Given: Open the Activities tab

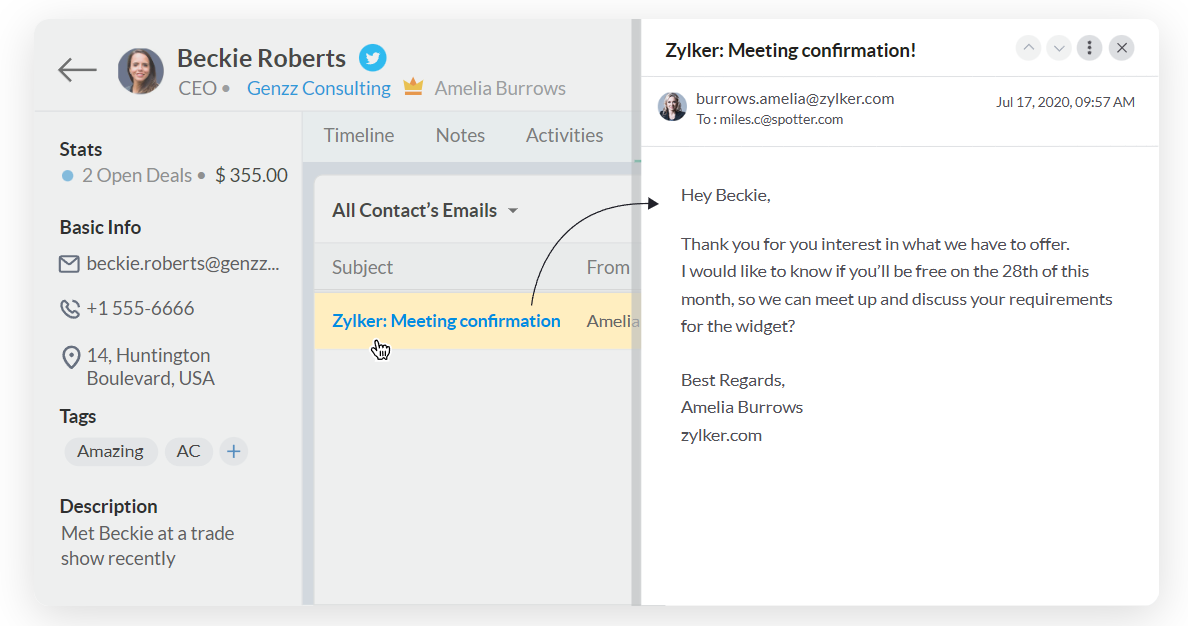Looking at the screenshot, I should pyautogui.click(x=564, y=136).
